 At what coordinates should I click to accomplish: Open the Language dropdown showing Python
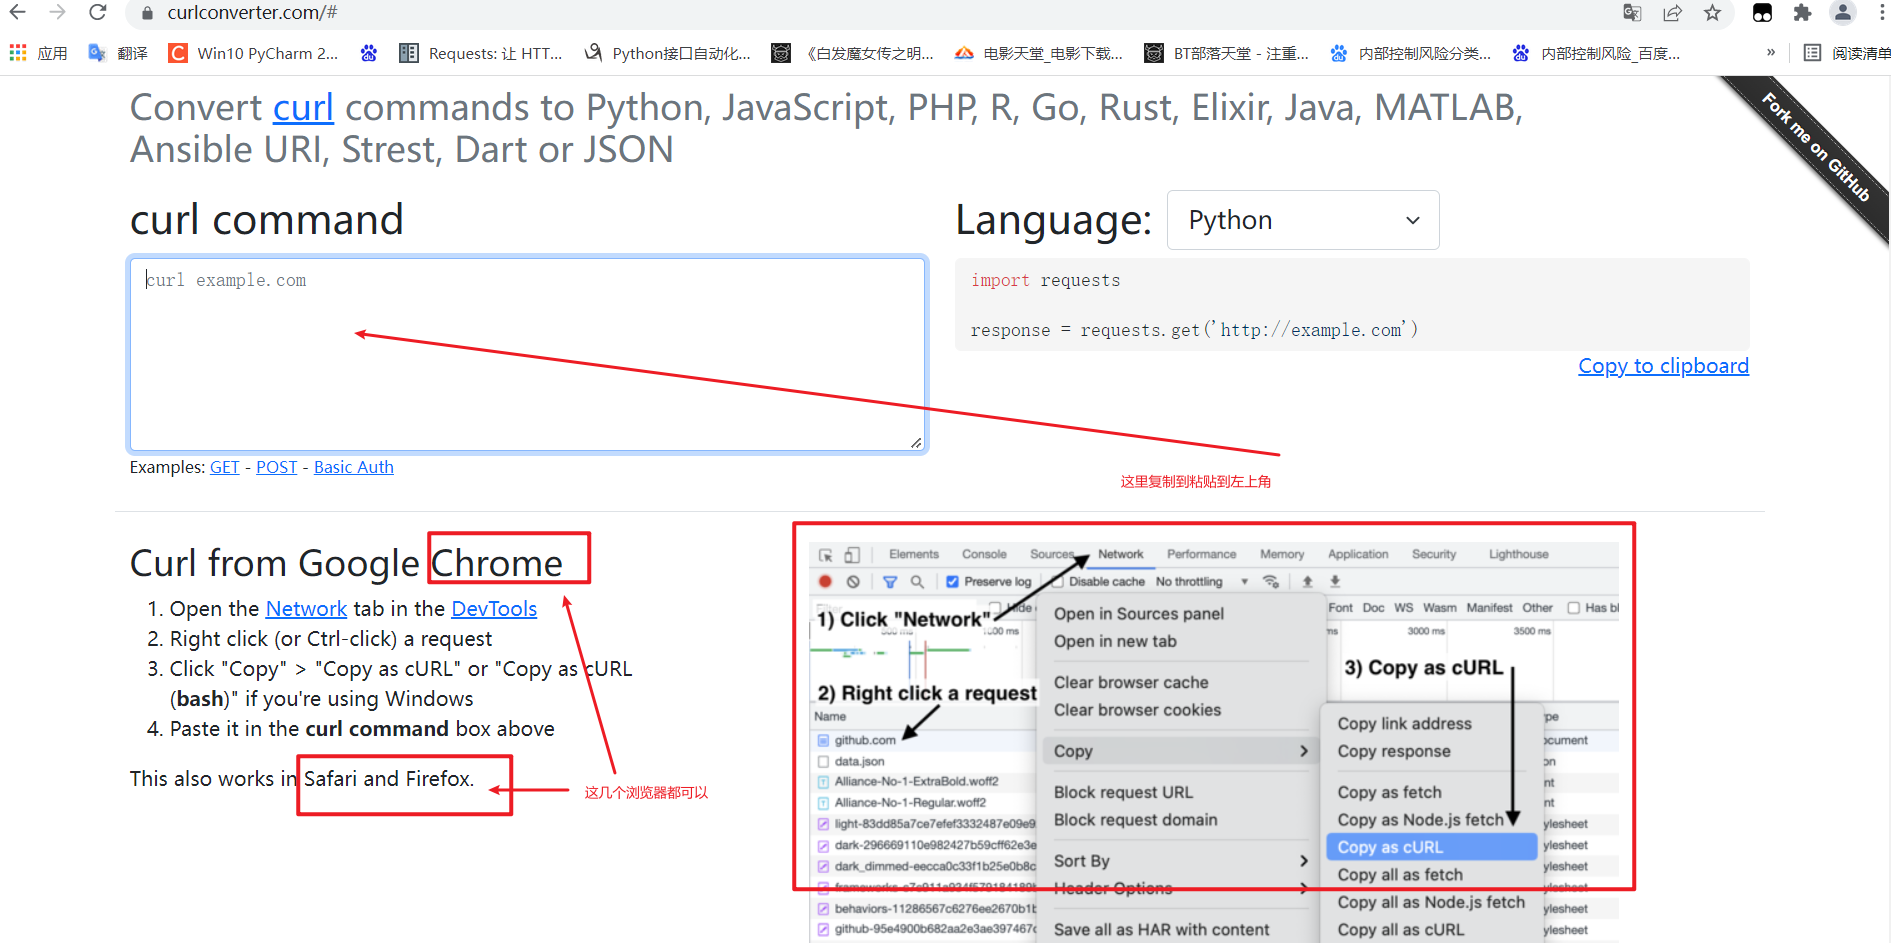(x=1302, y=220)
